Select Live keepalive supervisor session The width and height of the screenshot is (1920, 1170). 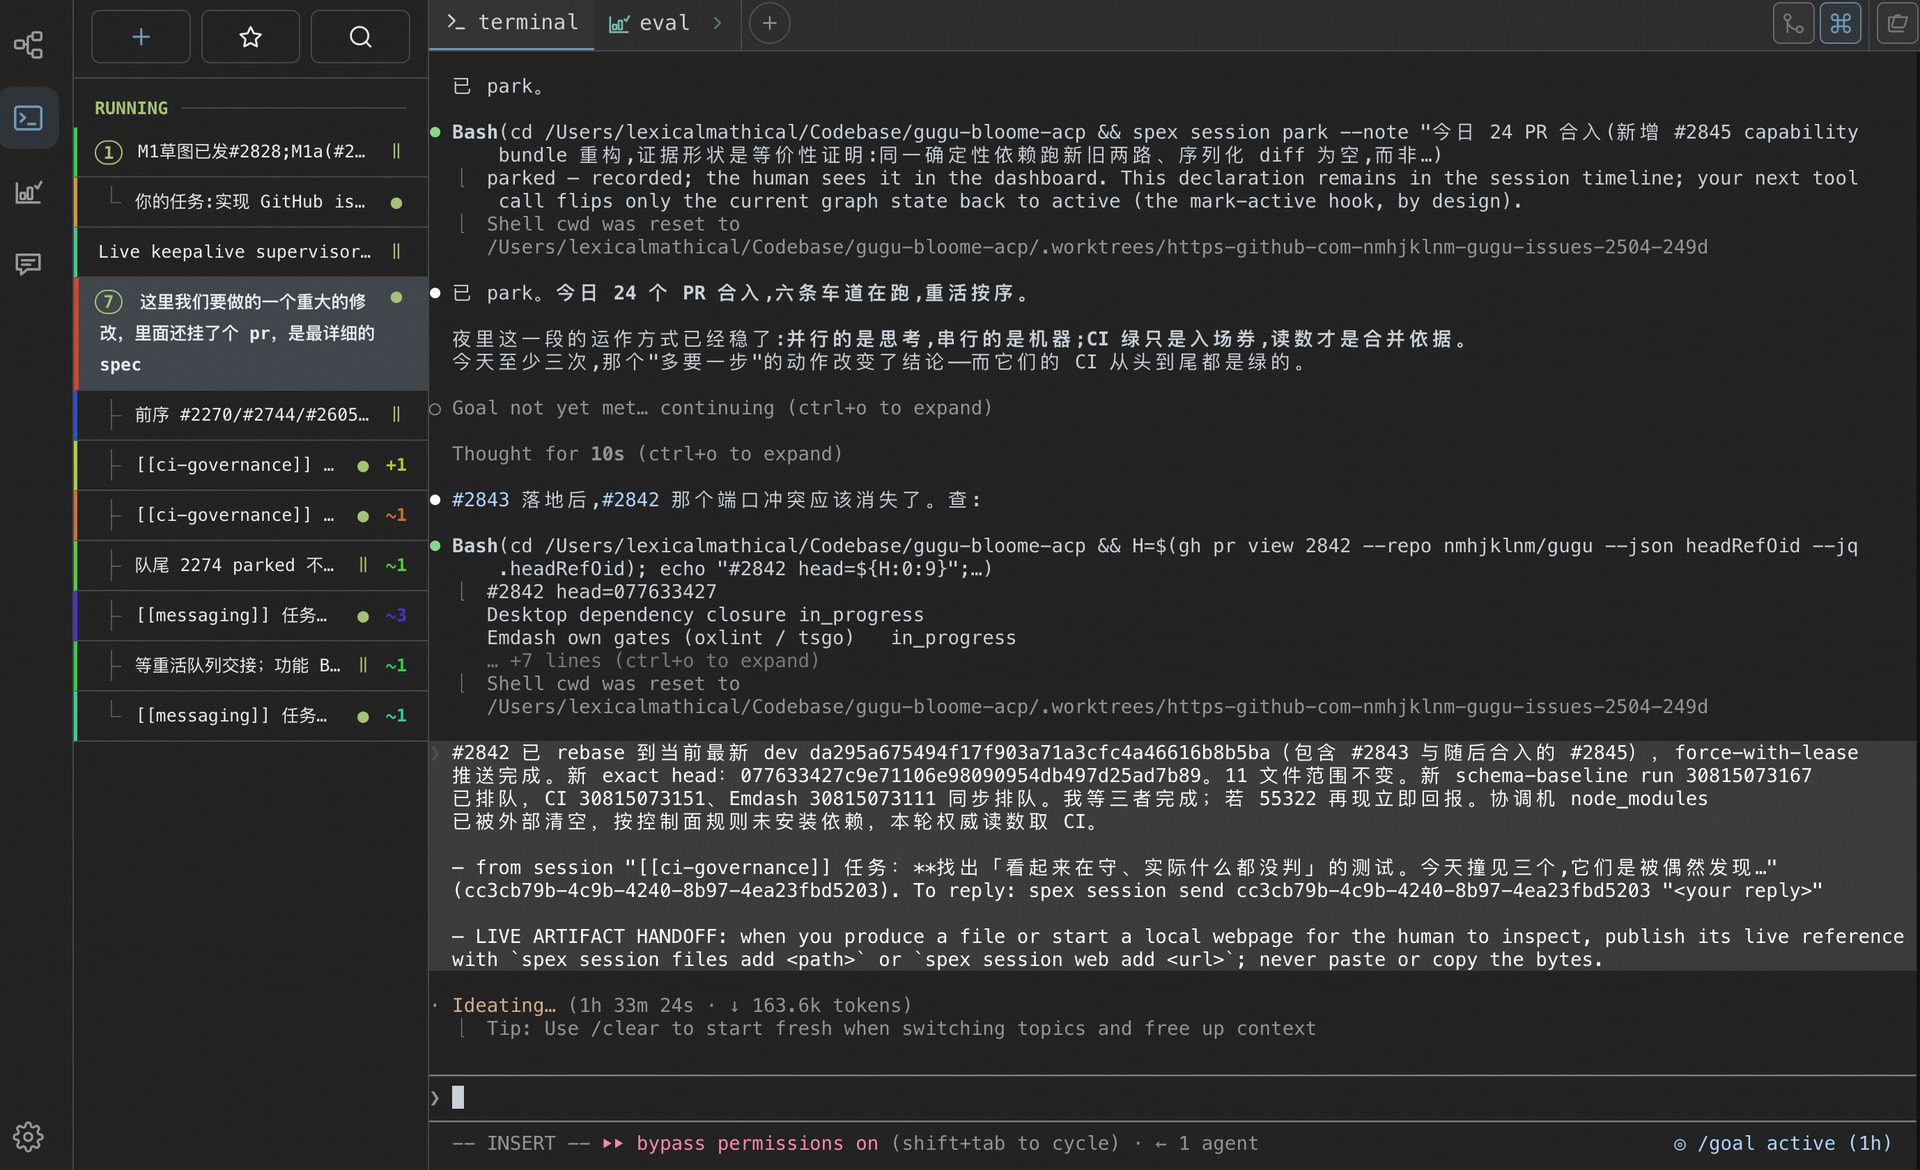pyautogui.click(x=251, y=252)
